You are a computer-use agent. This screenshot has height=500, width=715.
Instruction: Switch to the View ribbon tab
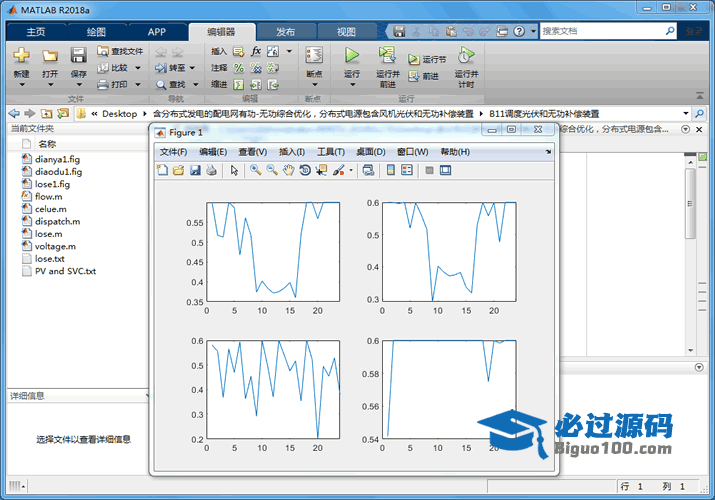click(x=346, y=32)
